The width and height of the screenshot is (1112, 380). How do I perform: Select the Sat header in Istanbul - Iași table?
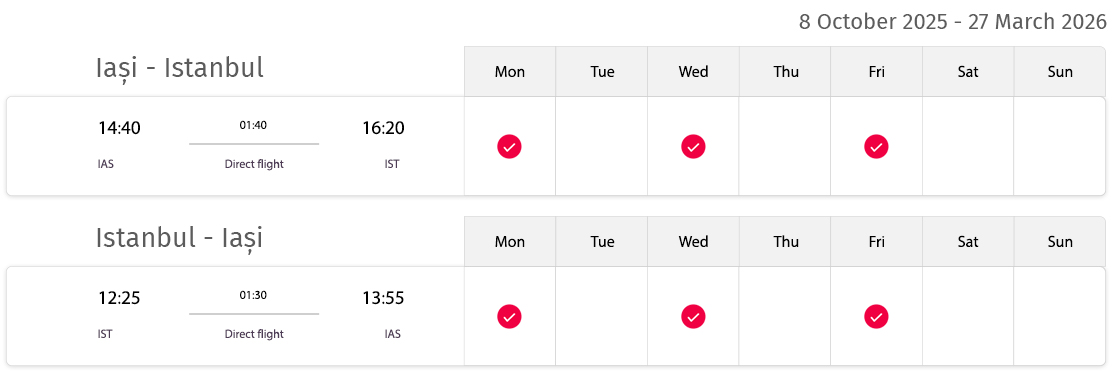(968, 242)
